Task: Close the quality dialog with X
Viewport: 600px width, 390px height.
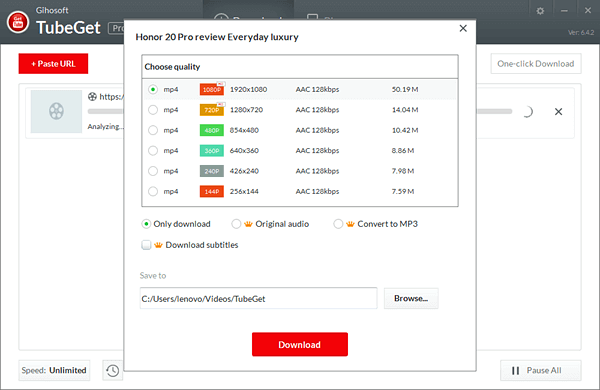Action: click(463, 28)
